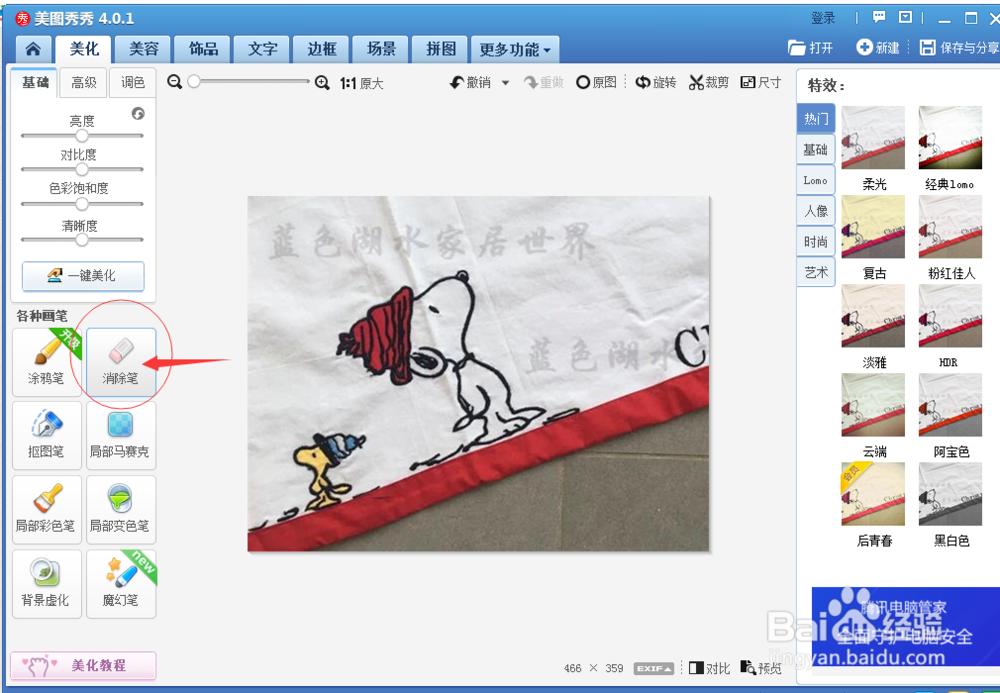Click 1:1 原大 actual size
The height and width of the screenshot is (693, 1000).
362,84
